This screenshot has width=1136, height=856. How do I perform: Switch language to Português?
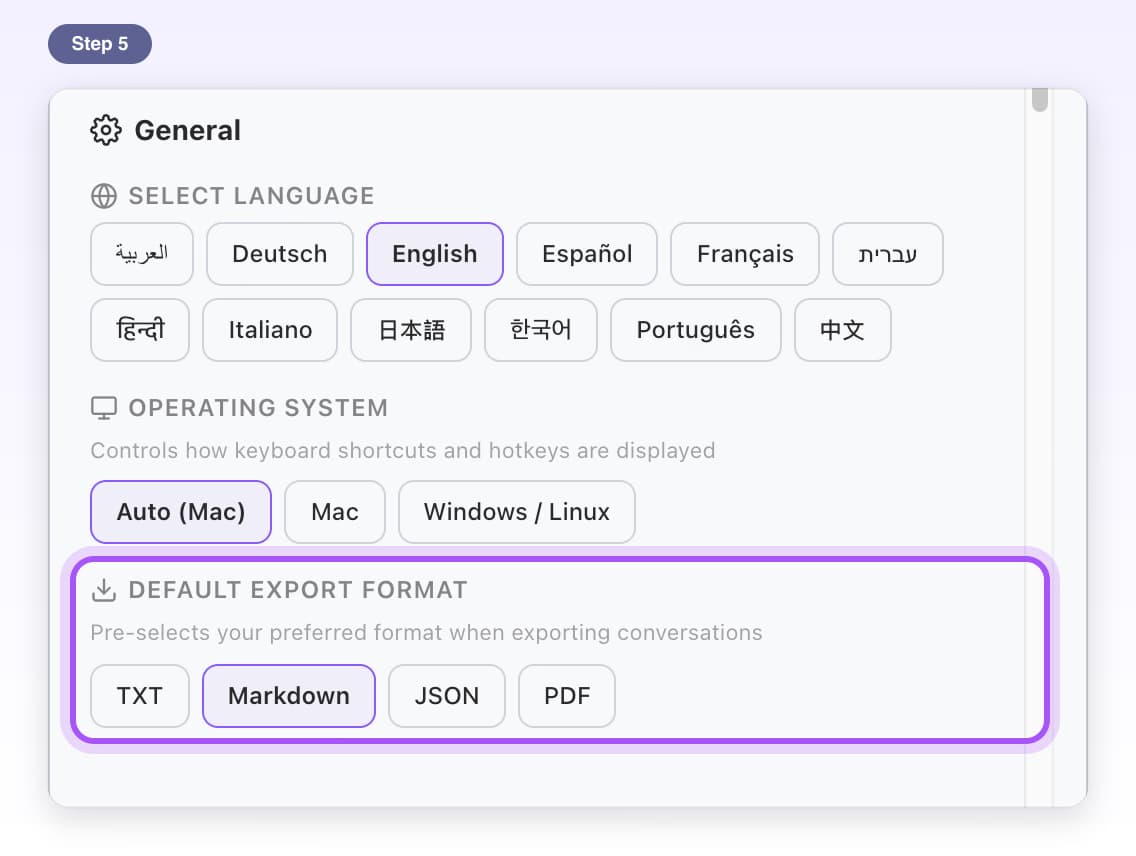point(696,330)
